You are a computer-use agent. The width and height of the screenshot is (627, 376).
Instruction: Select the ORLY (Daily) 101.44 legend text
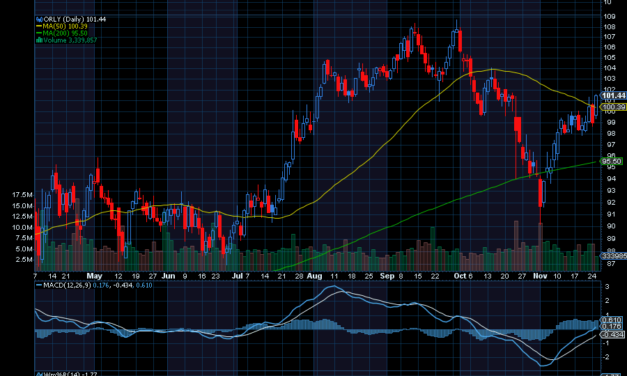(x=75, y=19)
